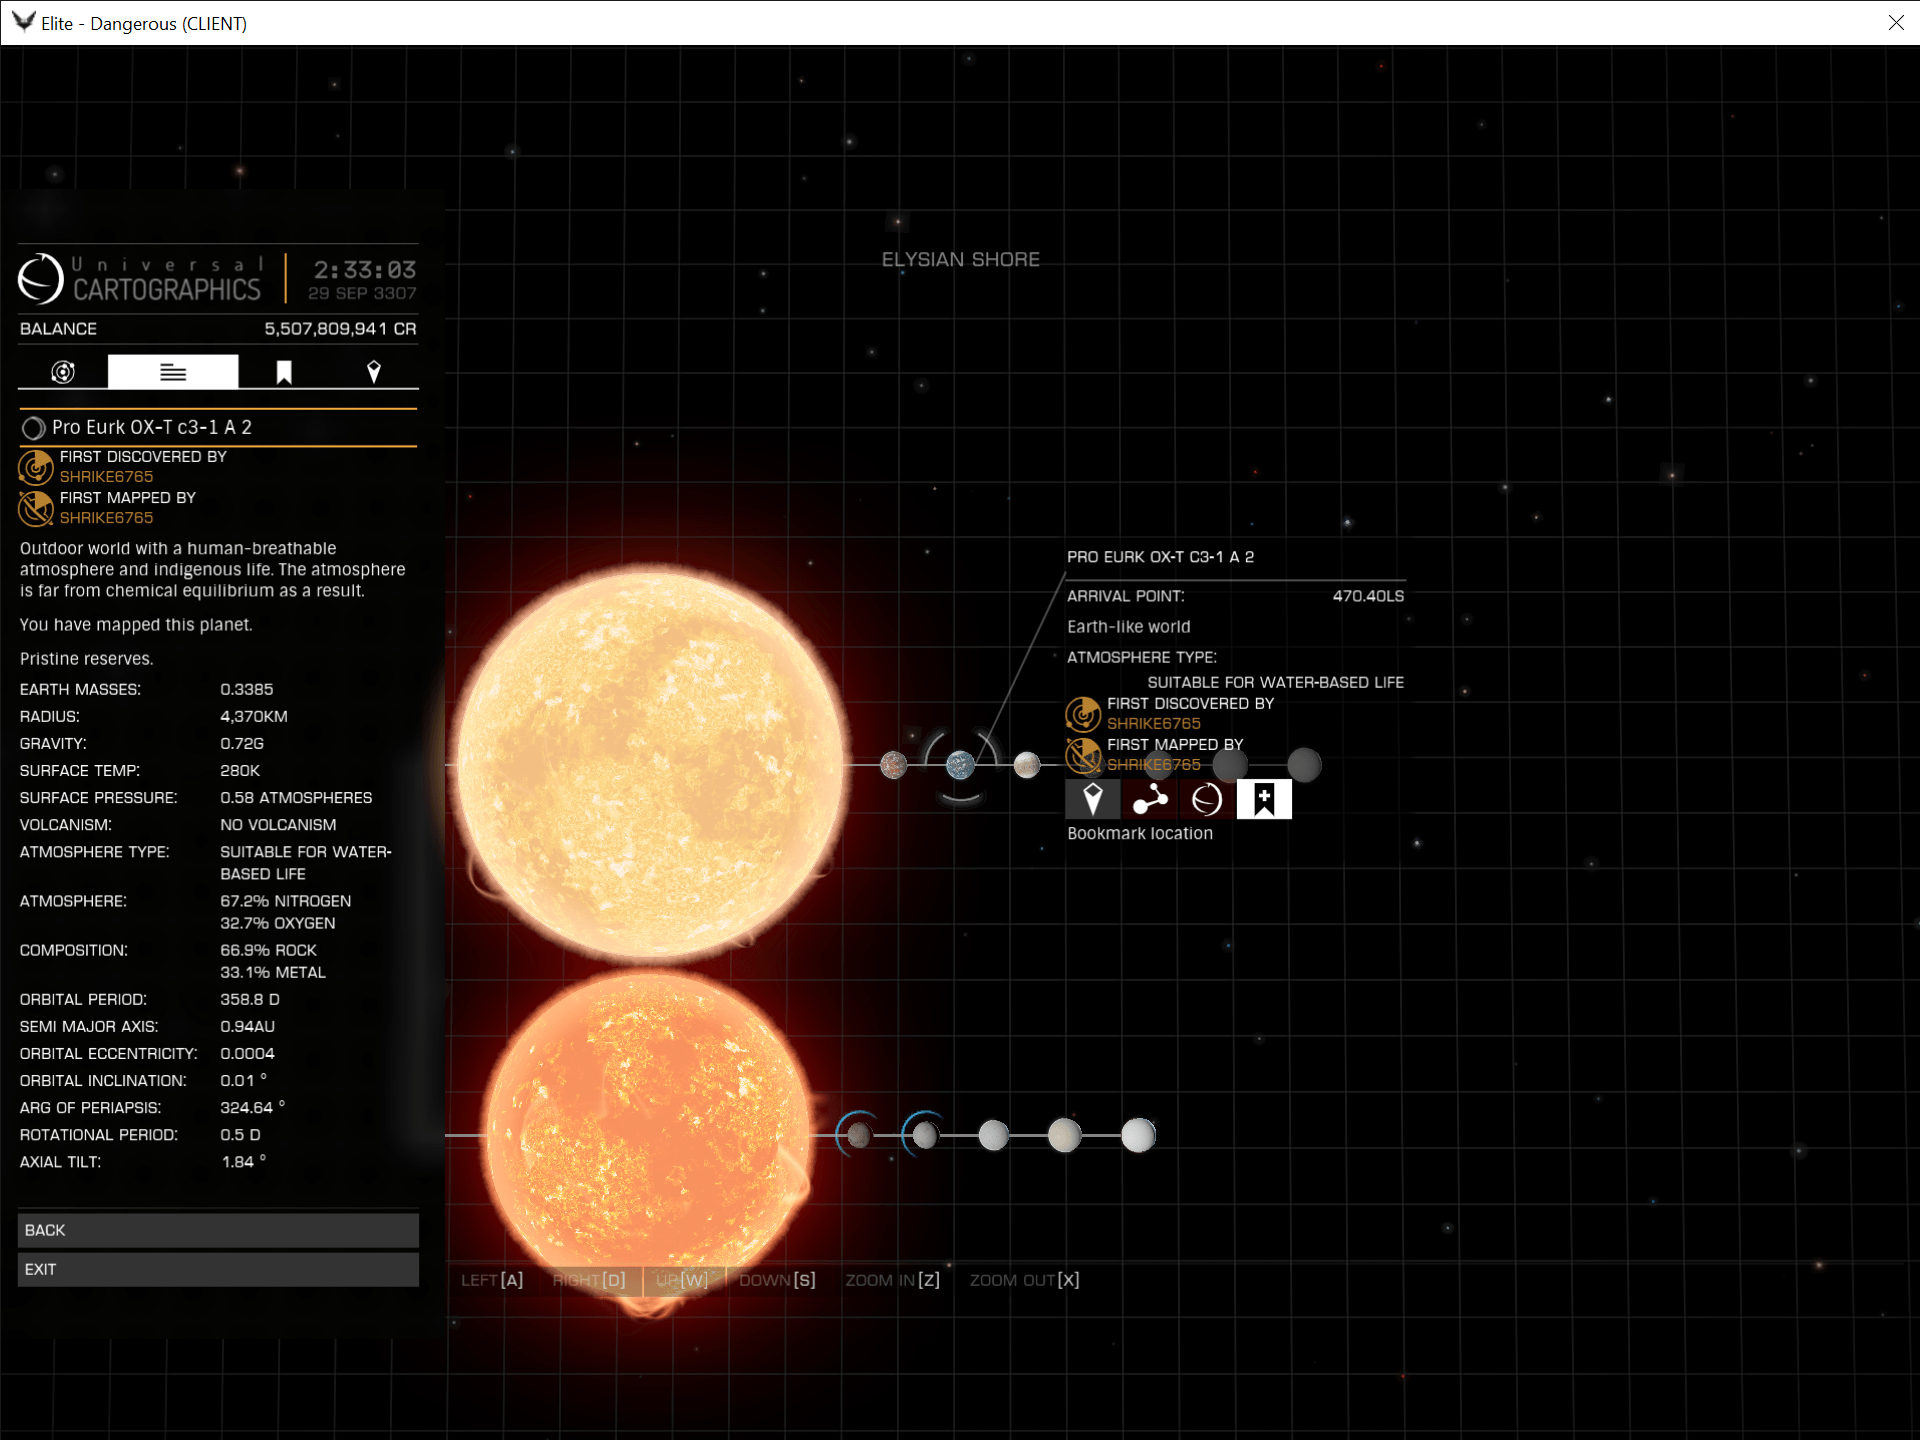Click SHRIKE6765 under First Discovered By in left panel
Screen dimensions: 1920x1440
pyautogui.click(x=106, y=477)
